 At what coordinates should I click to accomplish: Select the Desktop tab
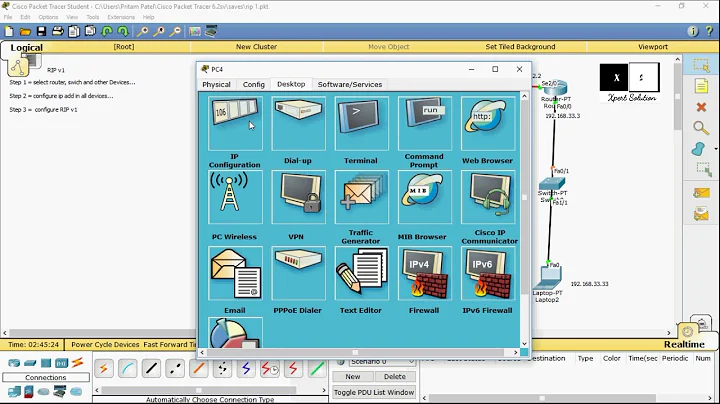click(291, 84)
